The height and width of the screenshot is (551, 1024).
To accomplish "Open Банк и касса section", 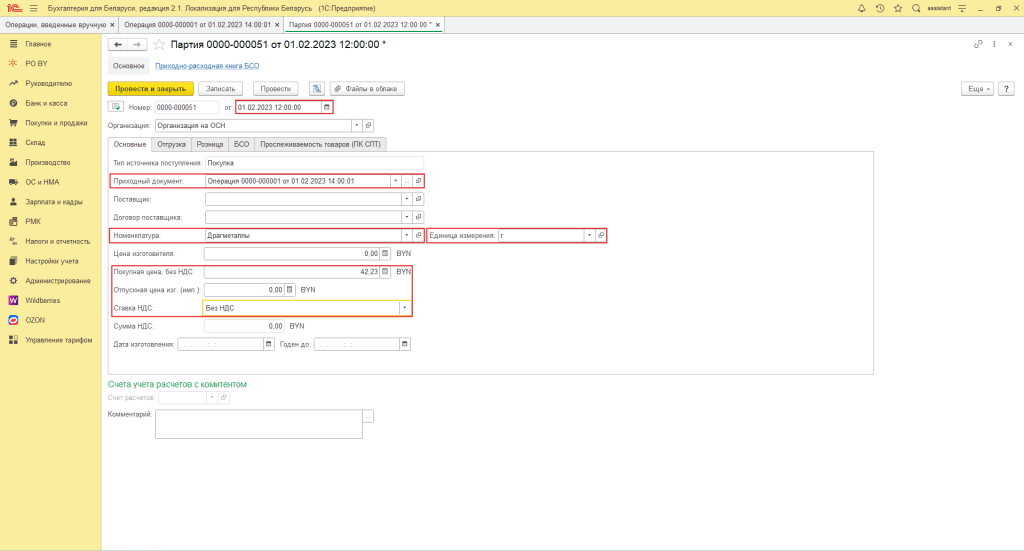I will pyautogui.click(x=47, y=103).
